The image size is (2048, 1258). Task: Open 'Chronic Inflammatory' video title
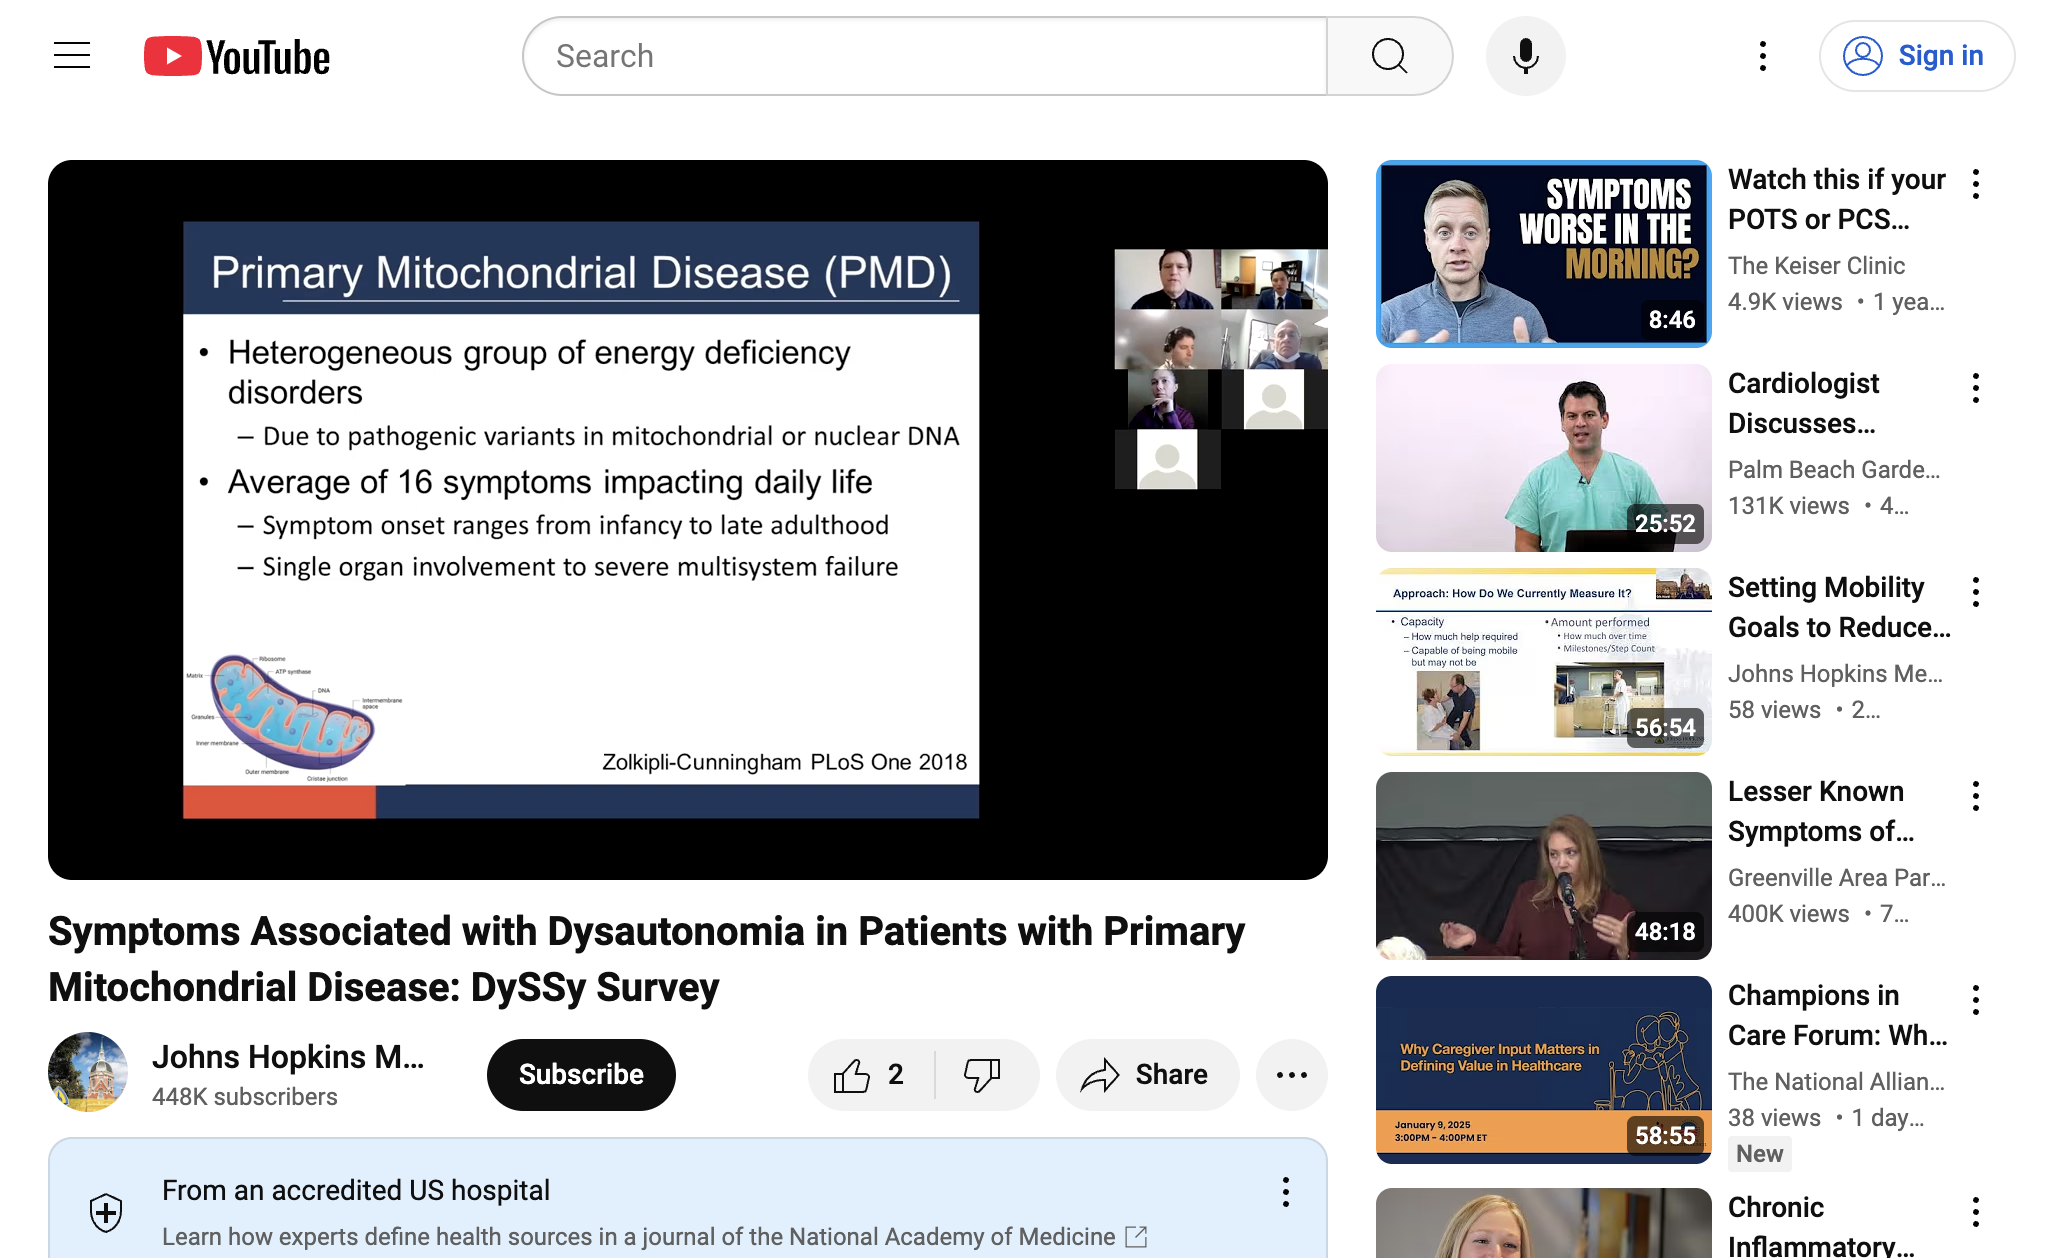(x=1820, y=1227)
